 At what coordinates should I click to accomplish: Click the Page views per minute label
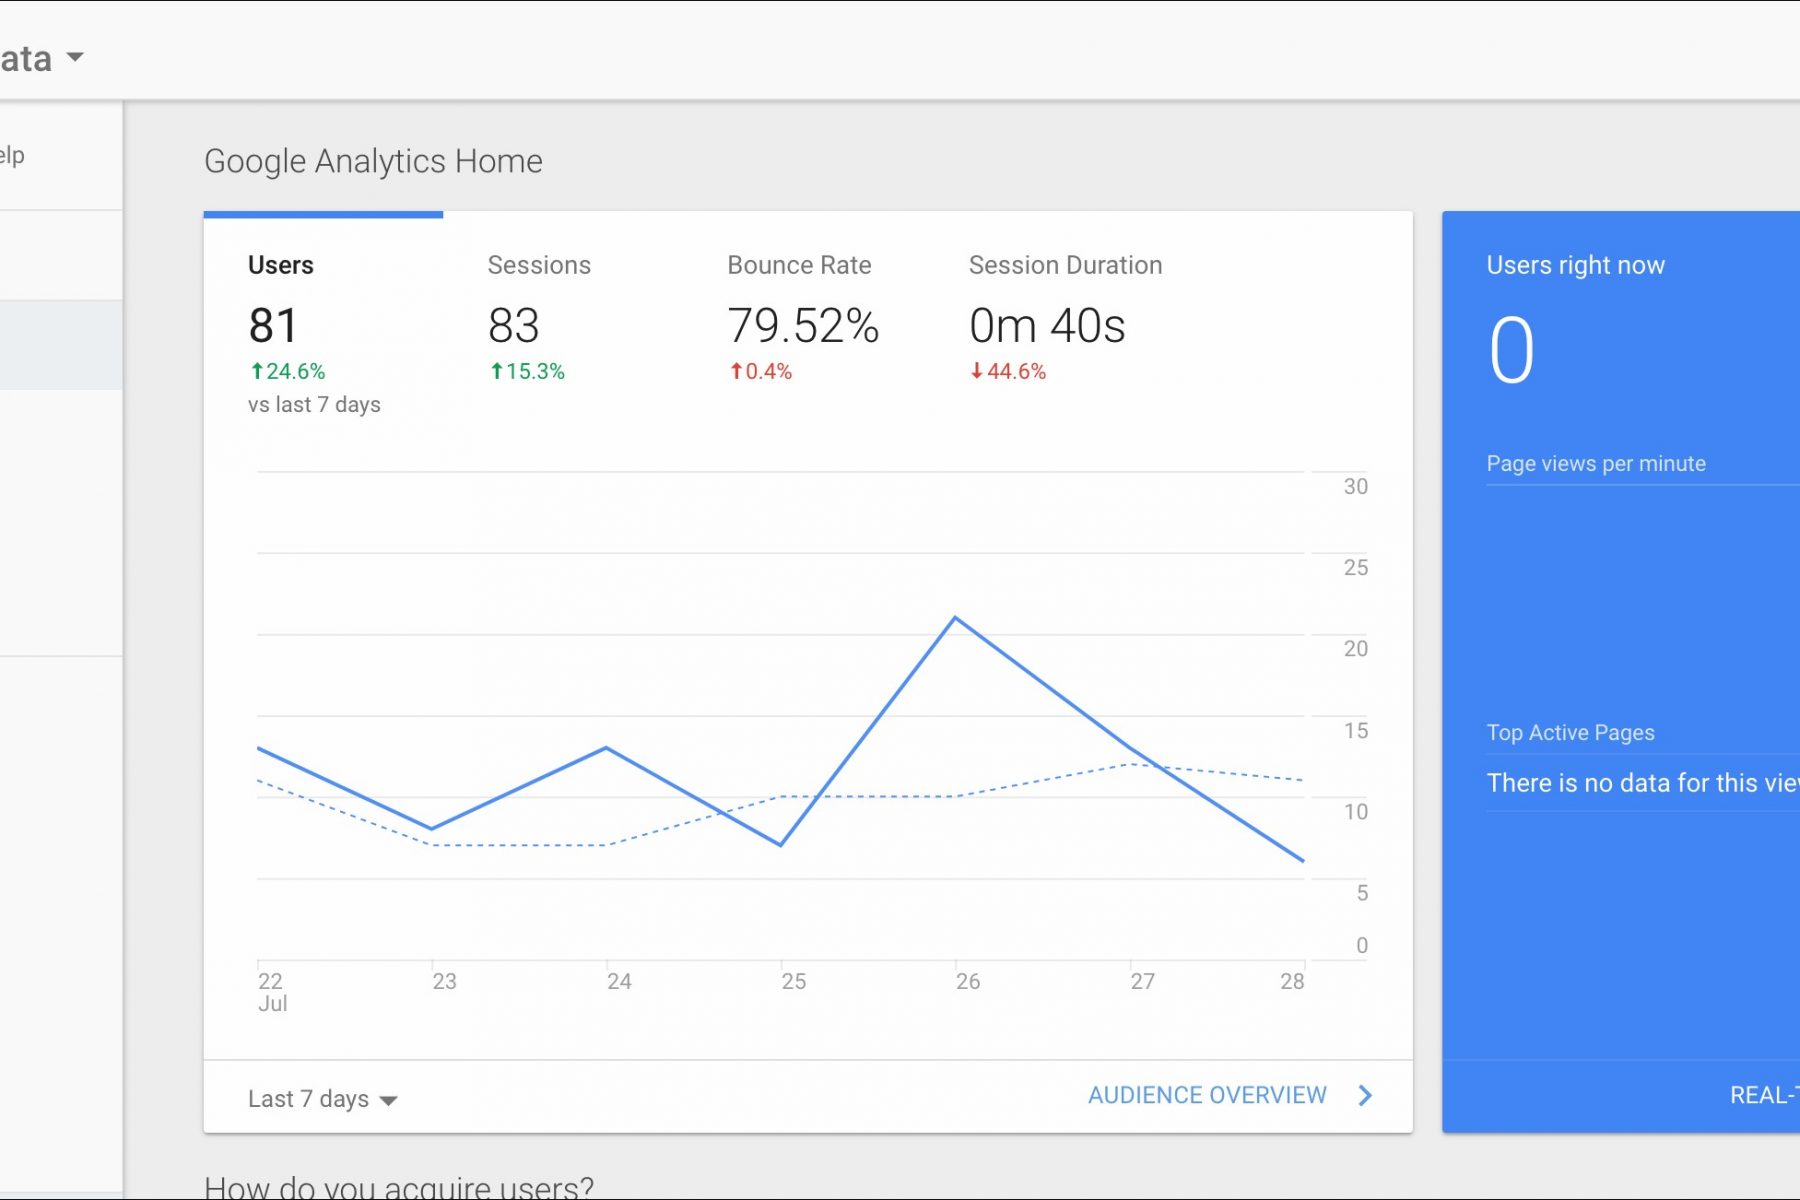pos(1596,463)
